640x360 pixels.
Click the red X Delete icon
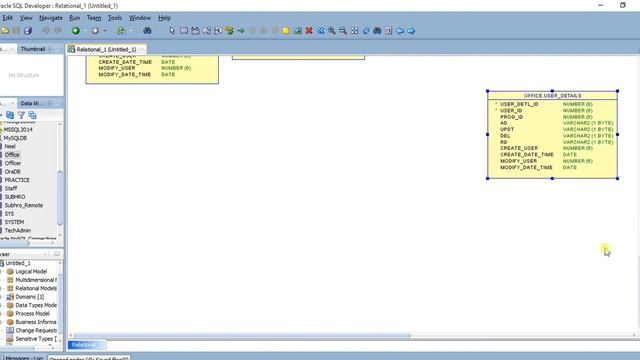pos(309,31)
